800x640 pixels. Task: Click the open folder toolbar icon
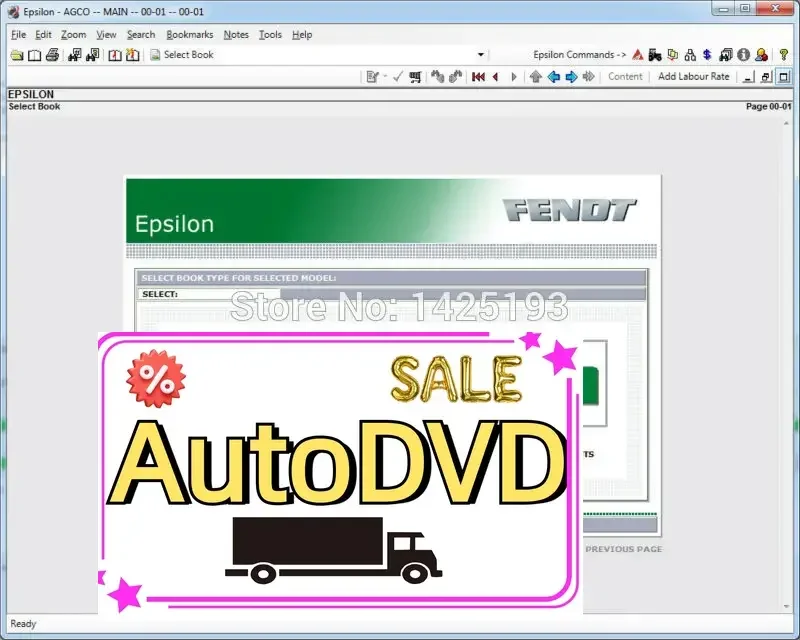click(x=17, y=55)
